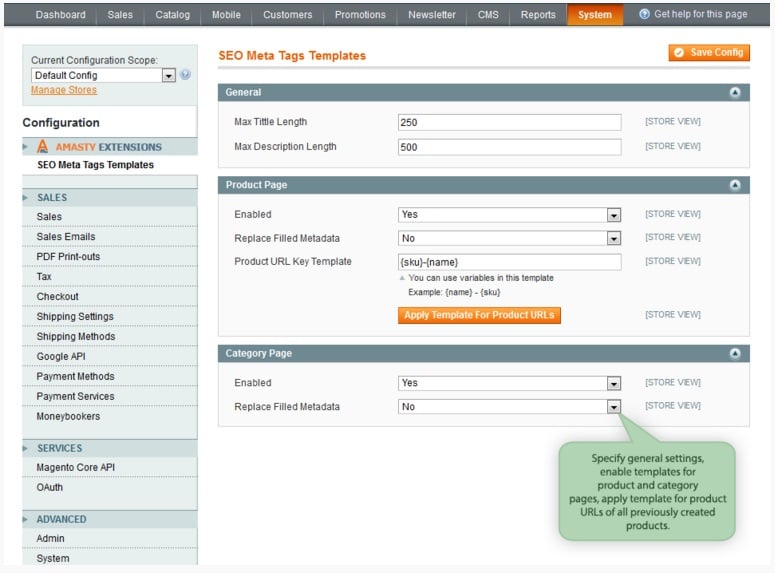775x573 pixels.
Task: Expand the Amasty Extensions group arrow
Action: [25, 146]
